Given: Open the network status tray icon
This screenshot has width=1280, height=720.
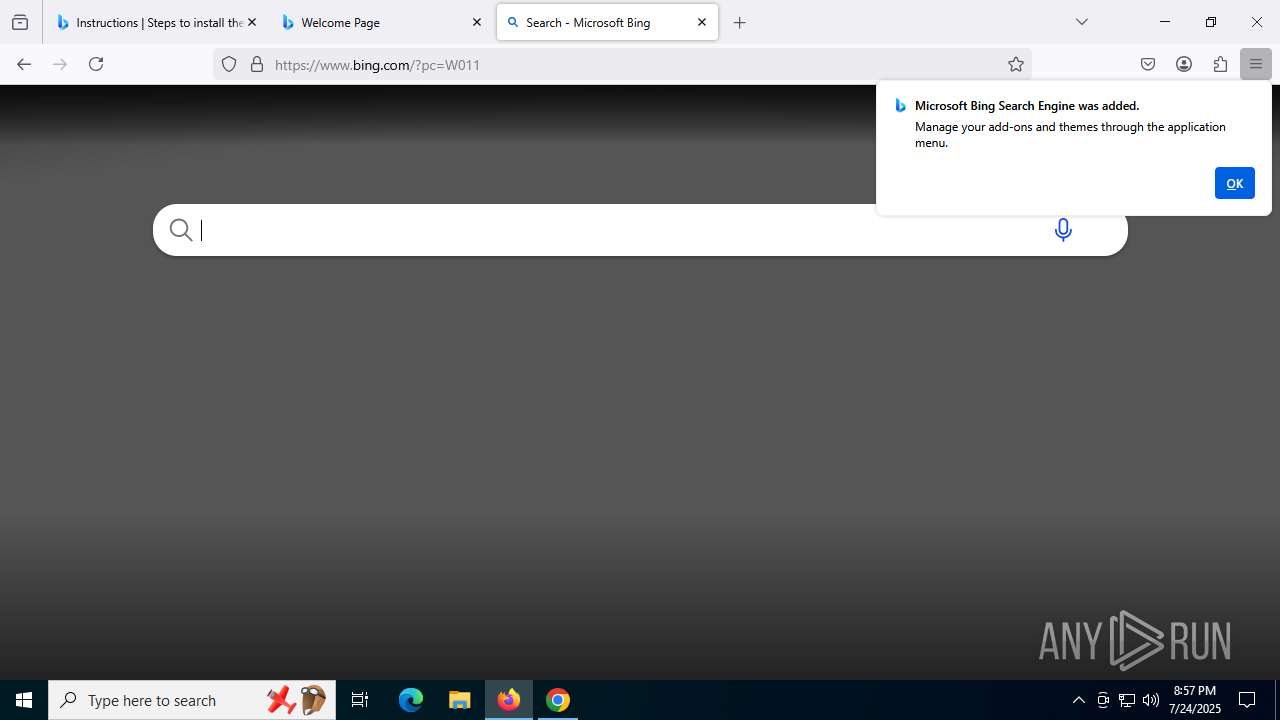Looking at the screenshot, I should coord(1127,700).
